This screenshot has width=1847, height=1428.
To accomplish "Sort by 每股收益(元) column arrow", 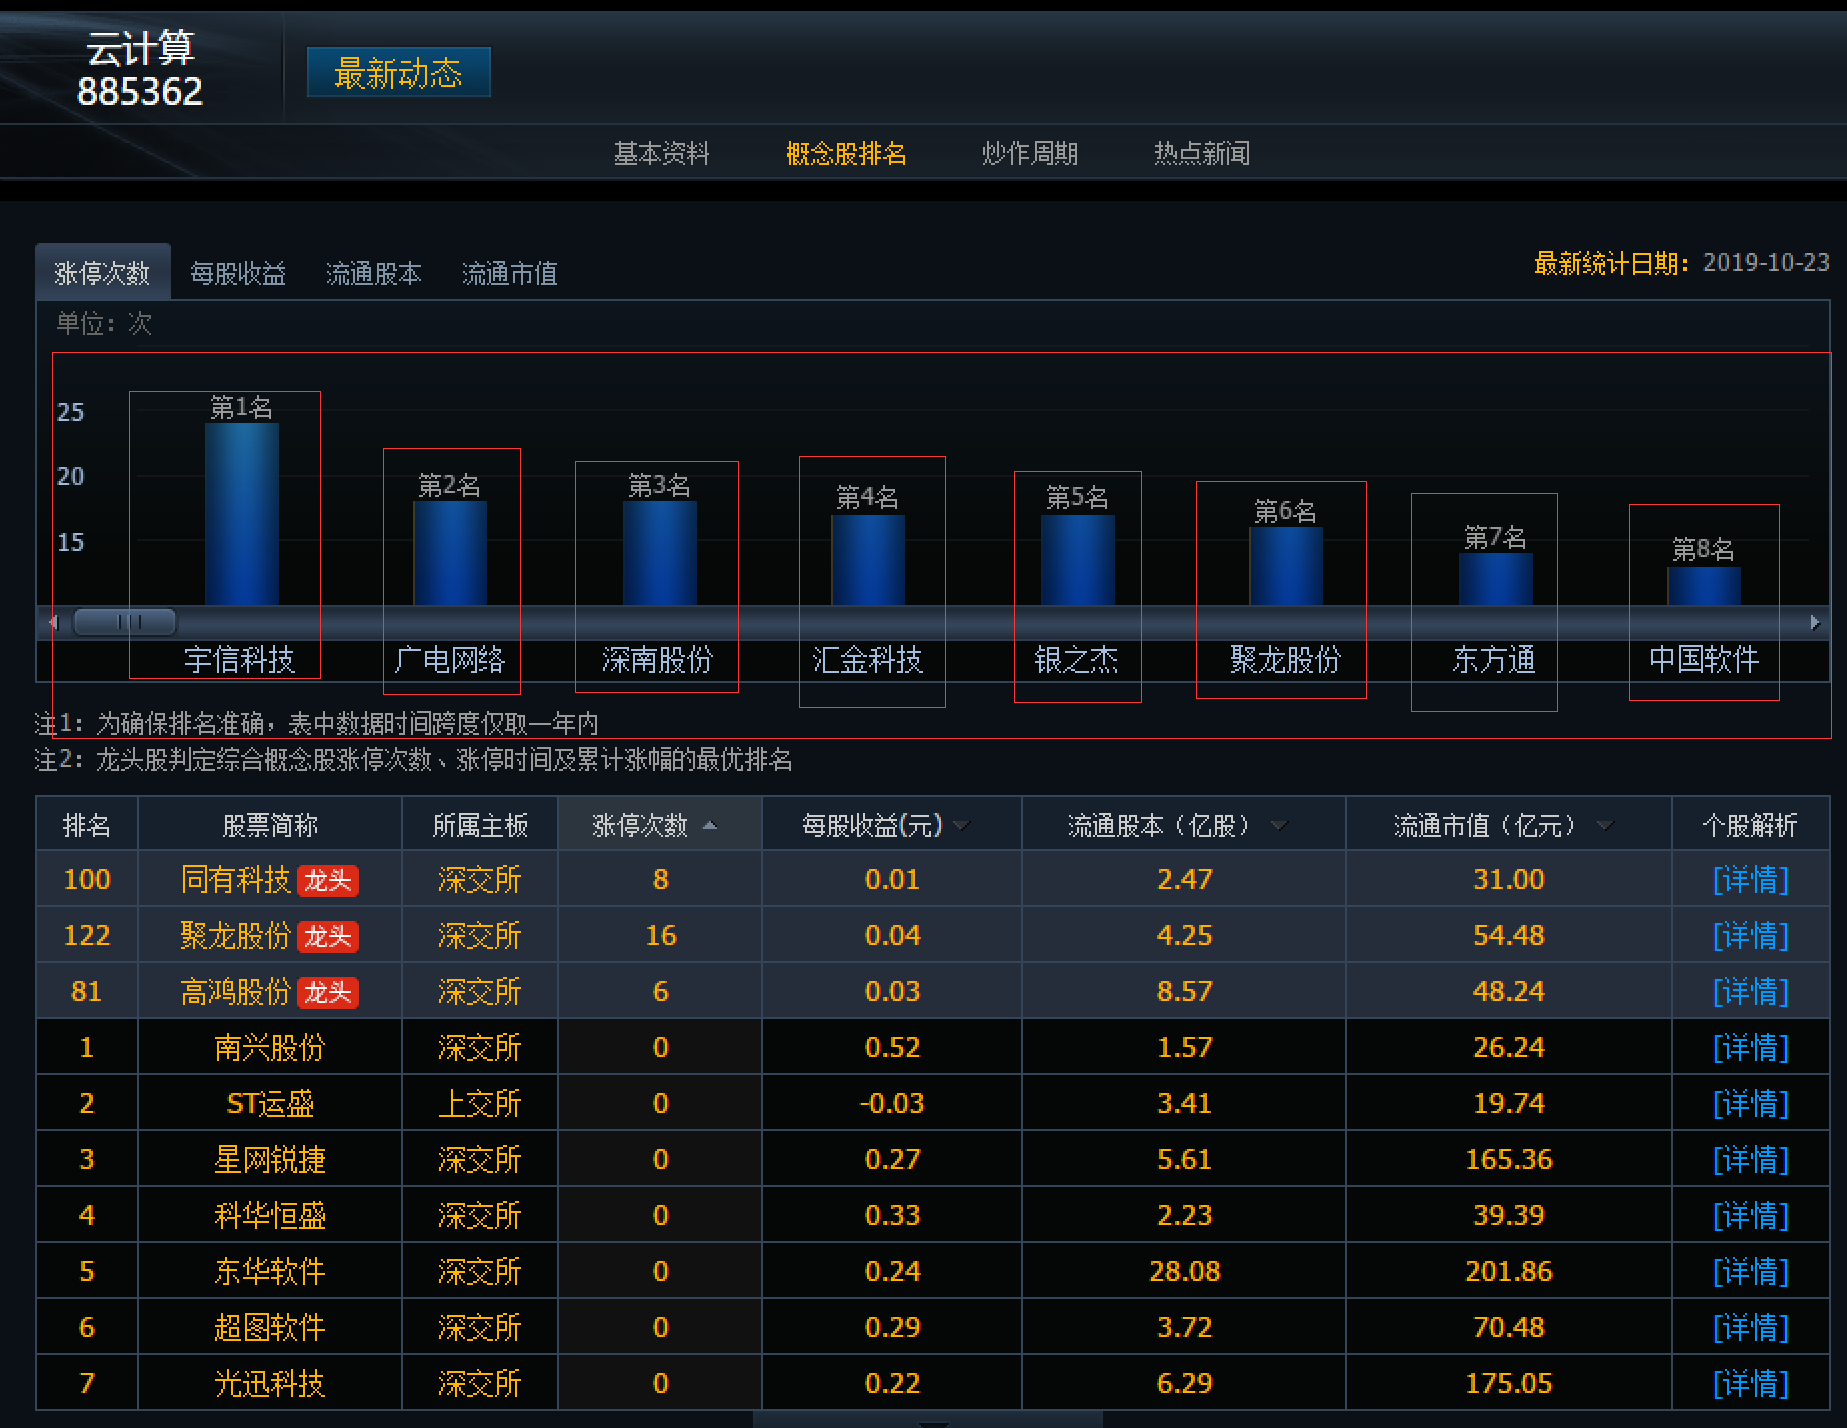I will (962, 825).
